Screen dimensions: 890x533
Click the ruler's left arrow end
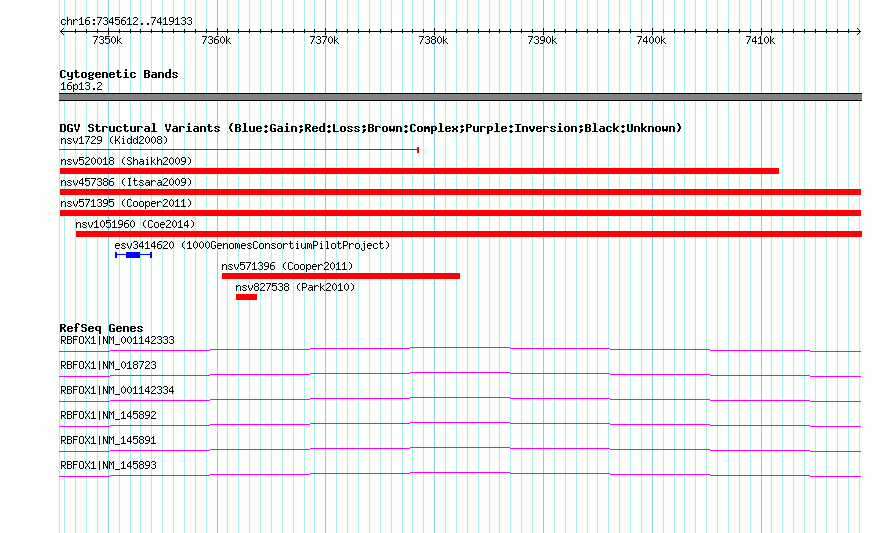click(62, 32)
